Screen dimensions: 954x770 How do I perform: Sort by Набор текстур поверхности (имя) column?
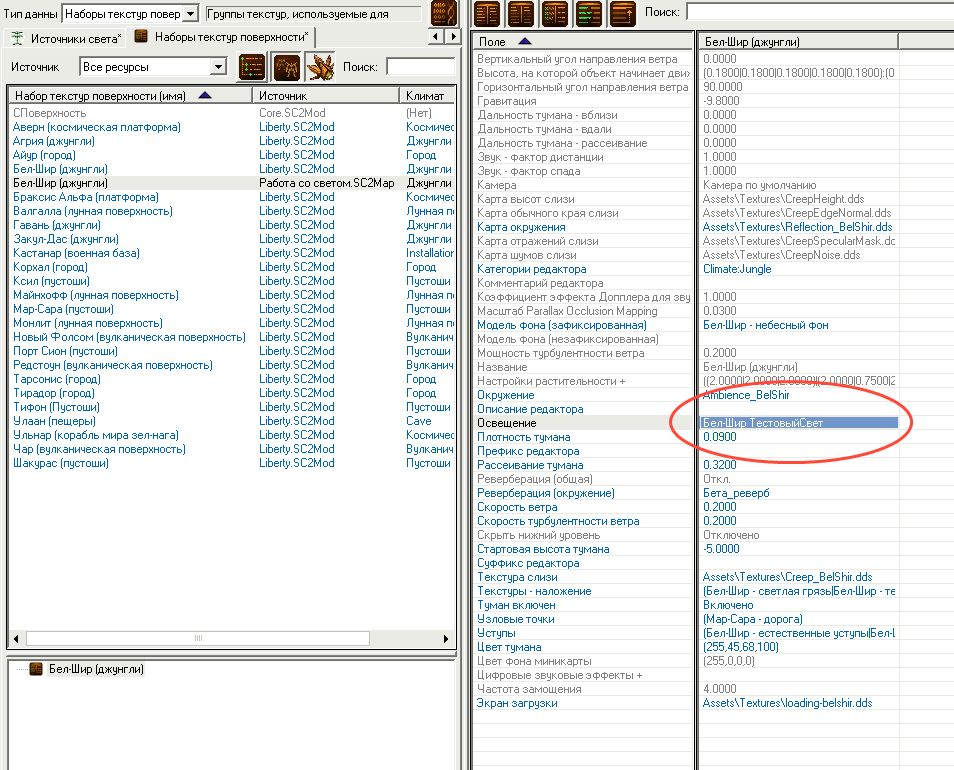click(130, 95)
